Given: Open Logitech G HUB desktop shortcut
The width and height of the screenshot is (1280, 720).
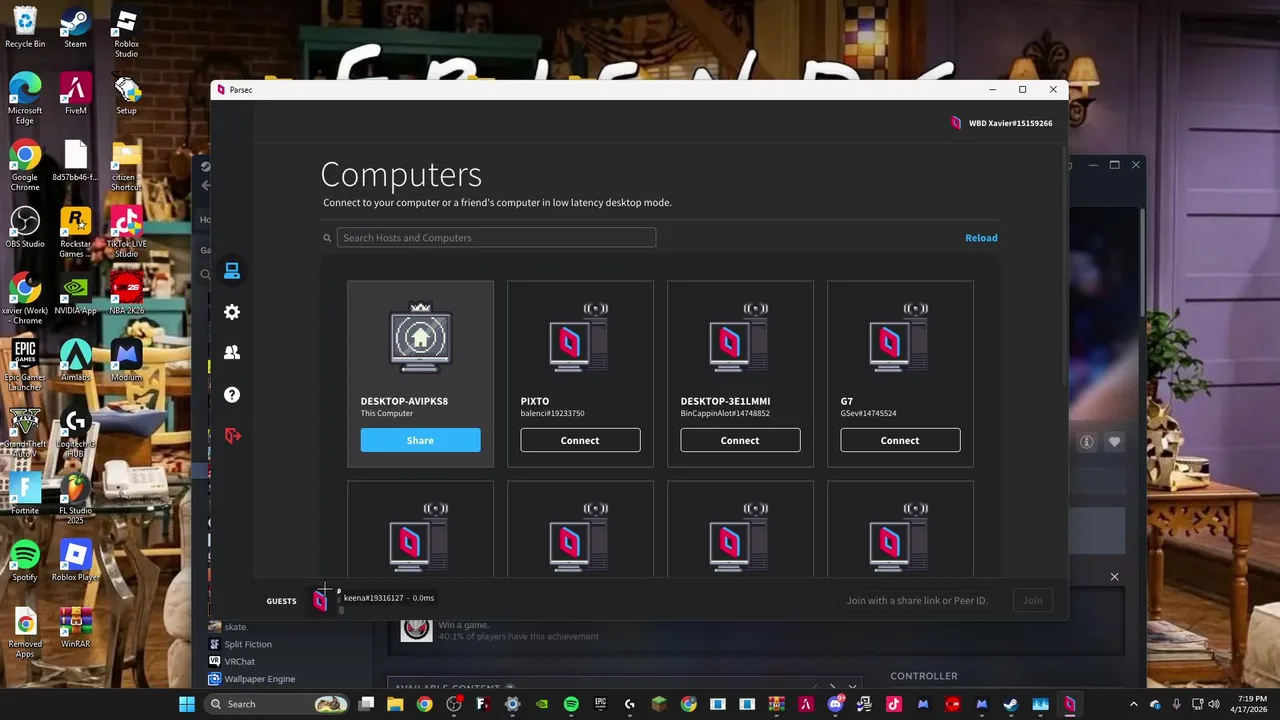Looking at the screenshot, I should (x=75, y=433).
